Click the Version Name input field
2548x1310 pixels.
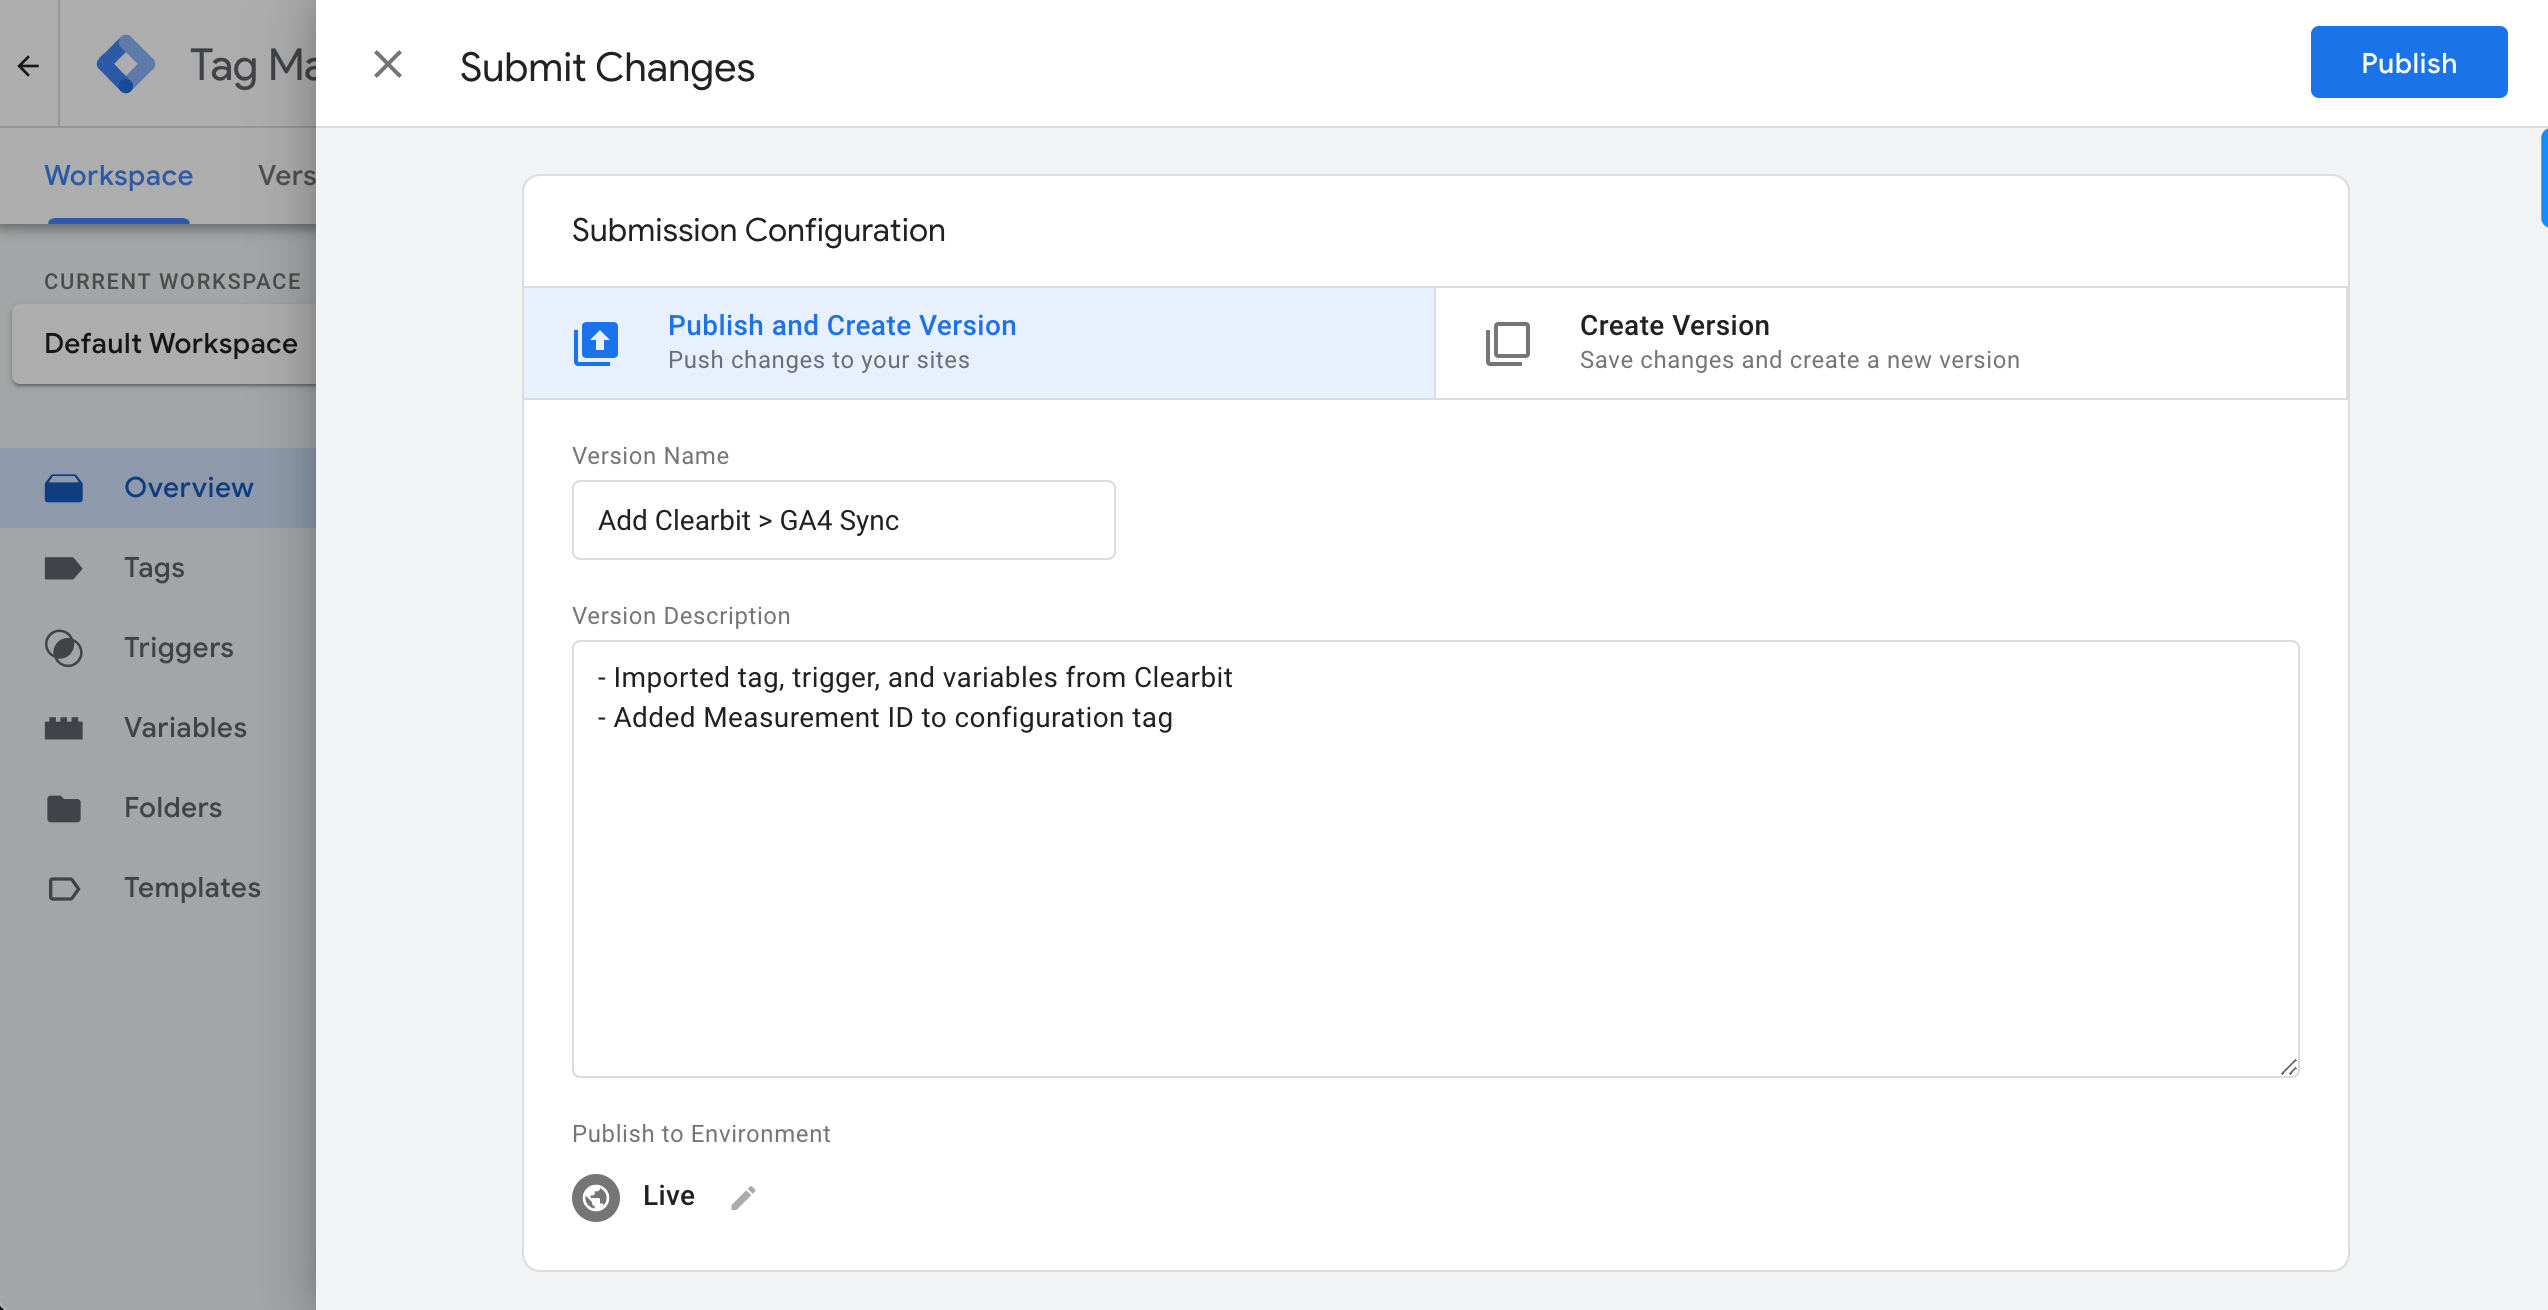click(843, 520)
